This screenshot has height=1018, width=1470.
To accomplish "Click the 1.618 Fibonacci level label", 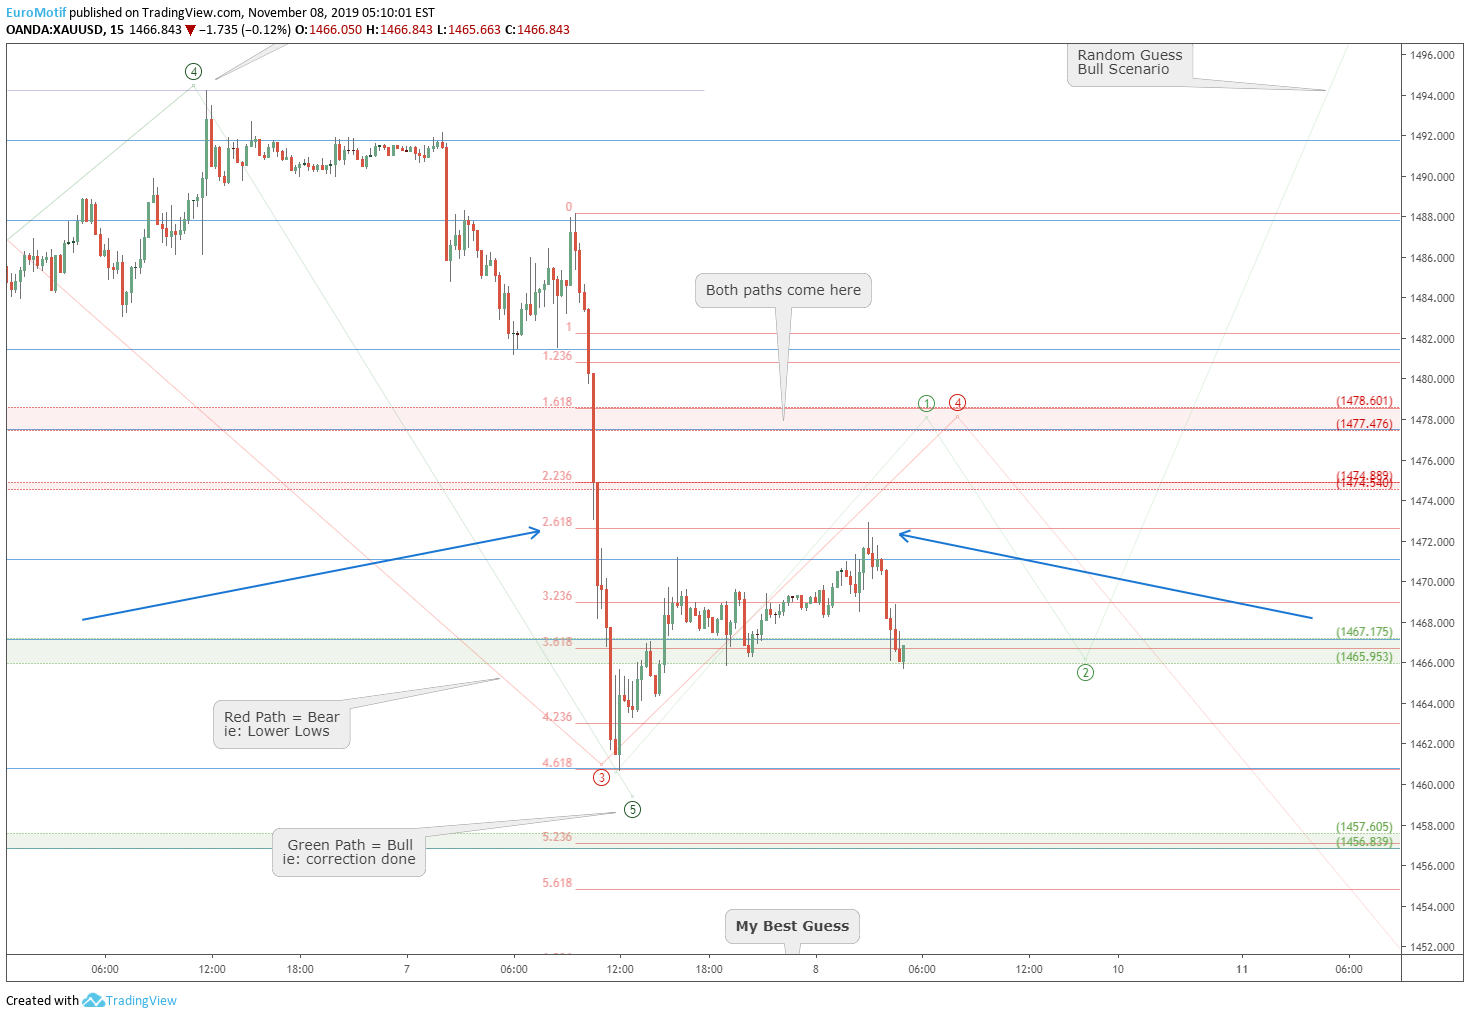I will pos(557,402).
